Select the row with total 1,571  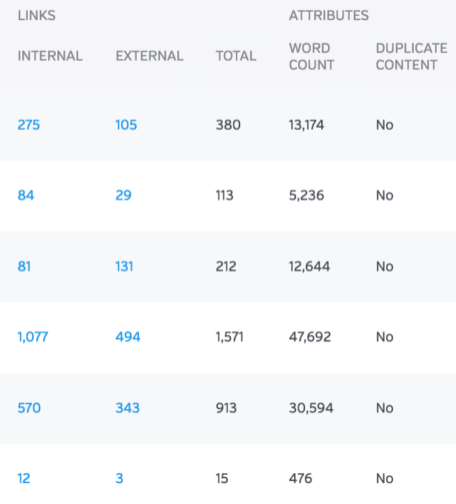click(x=228, y=337)
